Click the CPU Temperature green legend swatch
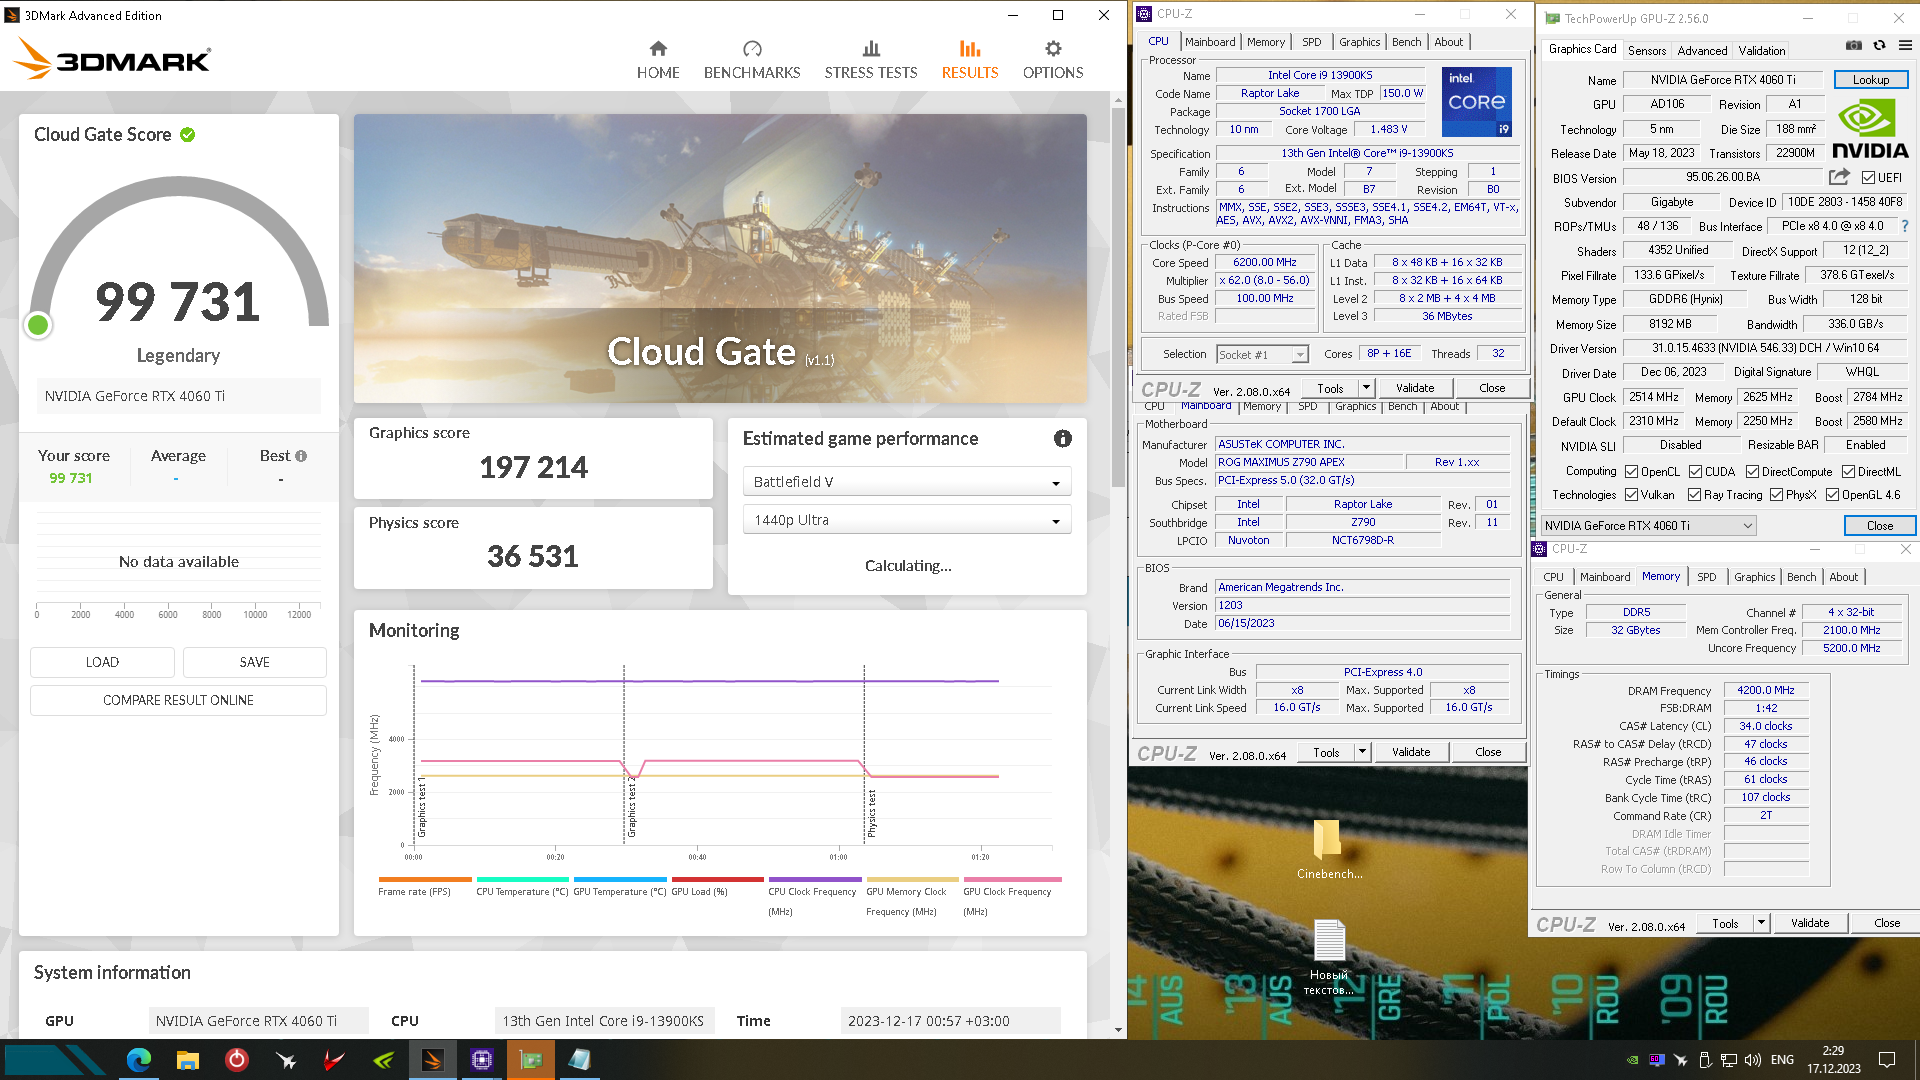The width and height of the screenshot is (1920, 1080). tap(522, 880)
